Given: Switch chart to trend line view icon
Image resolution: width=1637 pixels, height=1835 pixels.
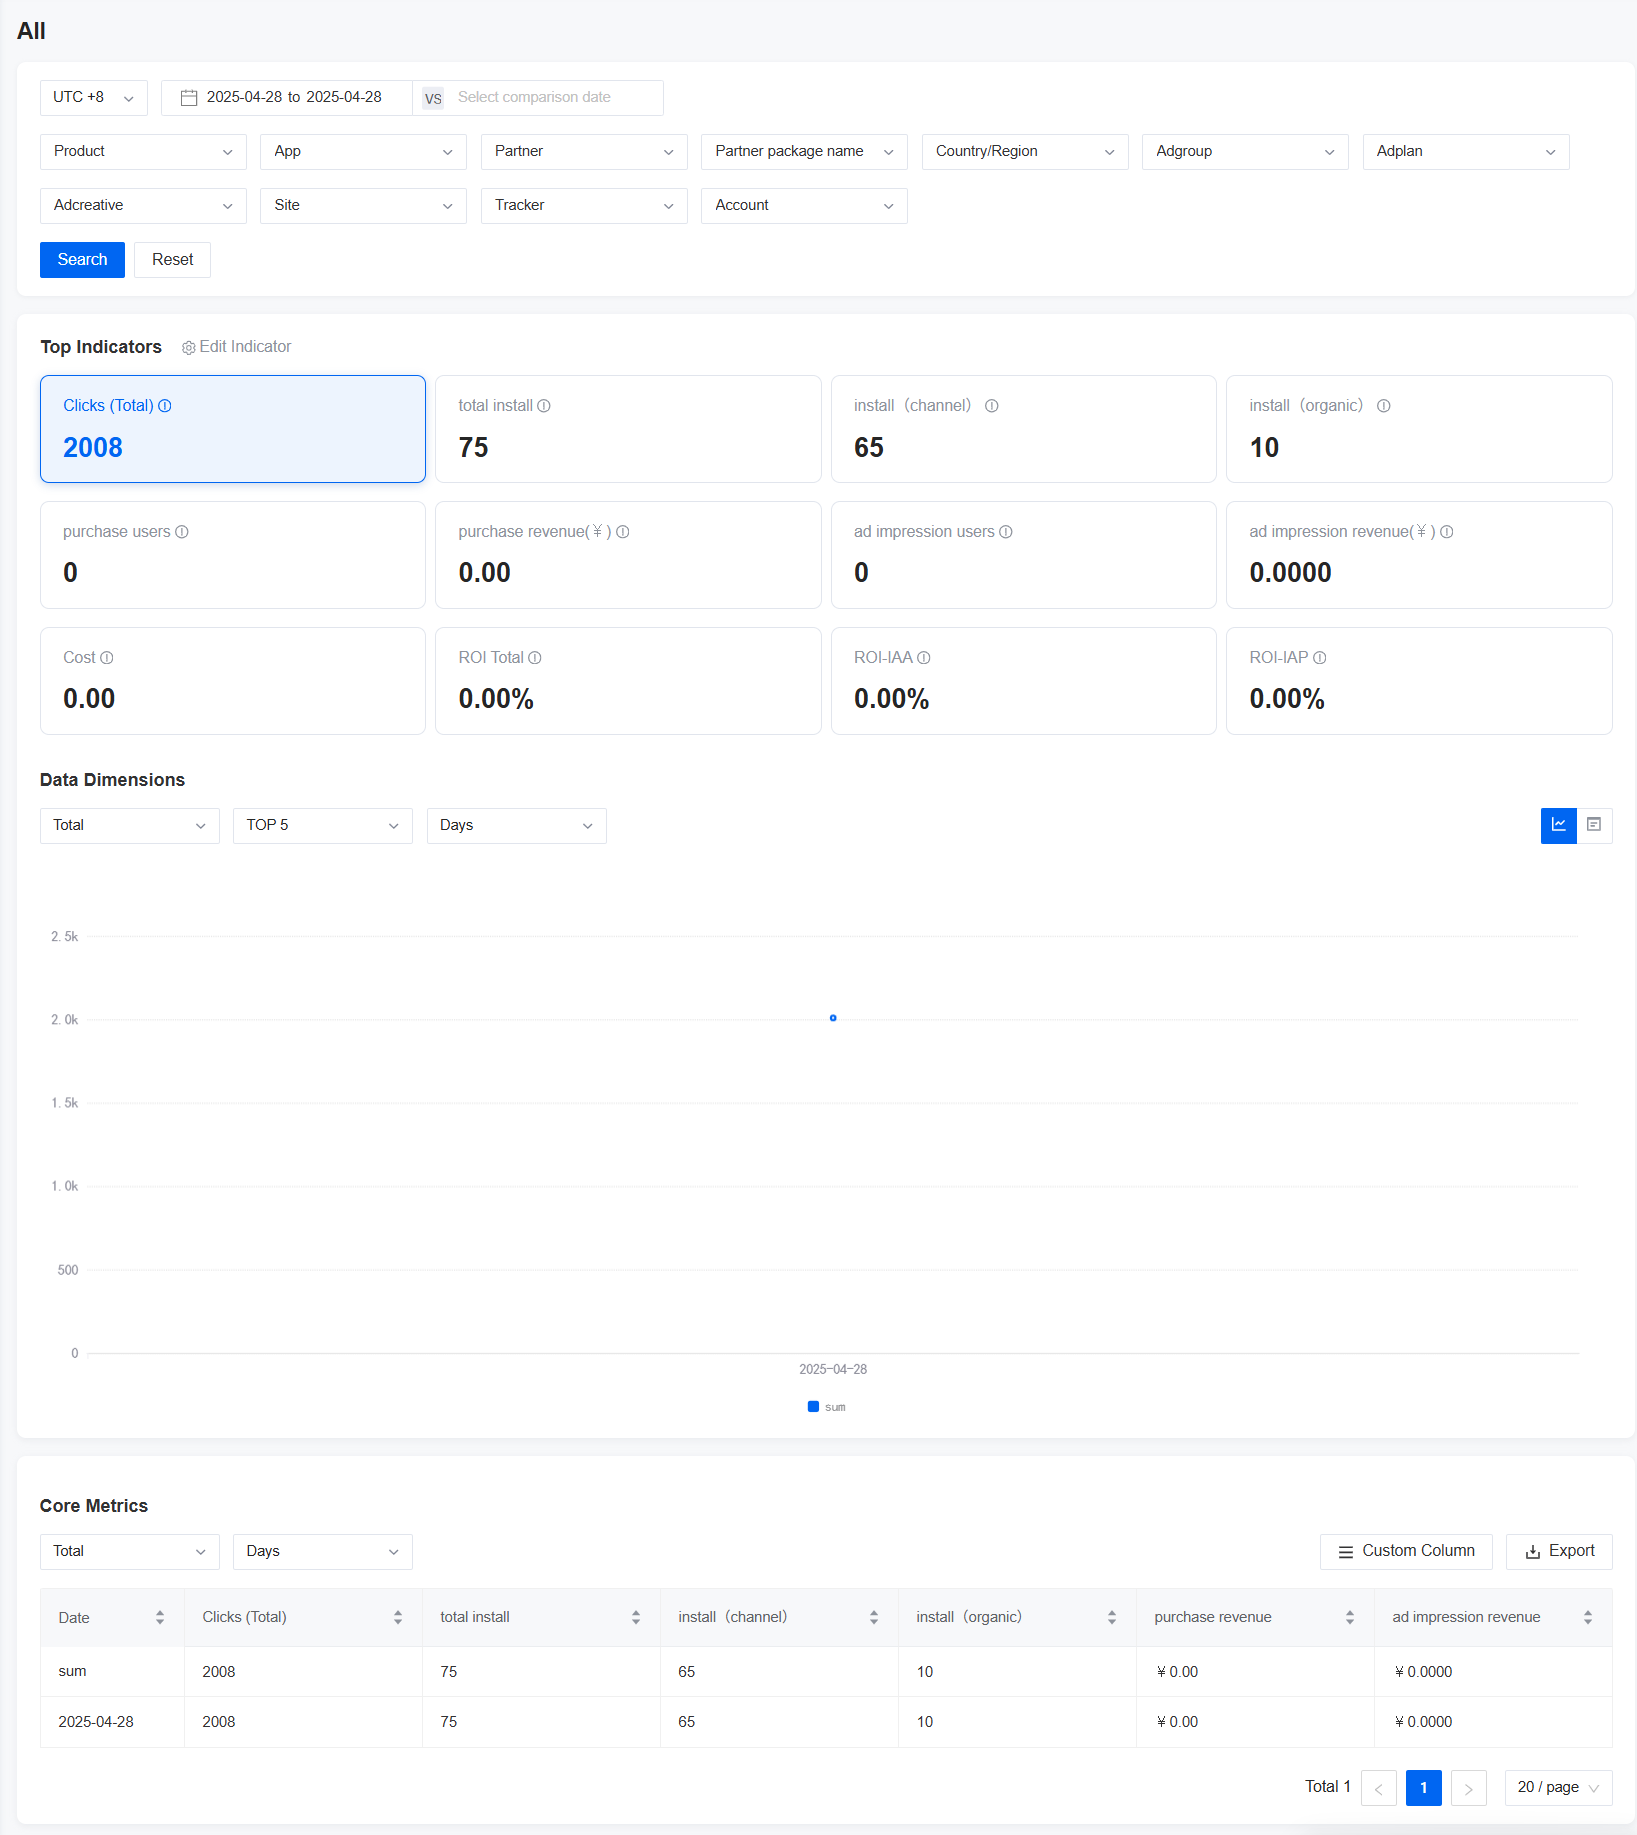Looking at the screenshot, I should click(x=1558, y=825).
